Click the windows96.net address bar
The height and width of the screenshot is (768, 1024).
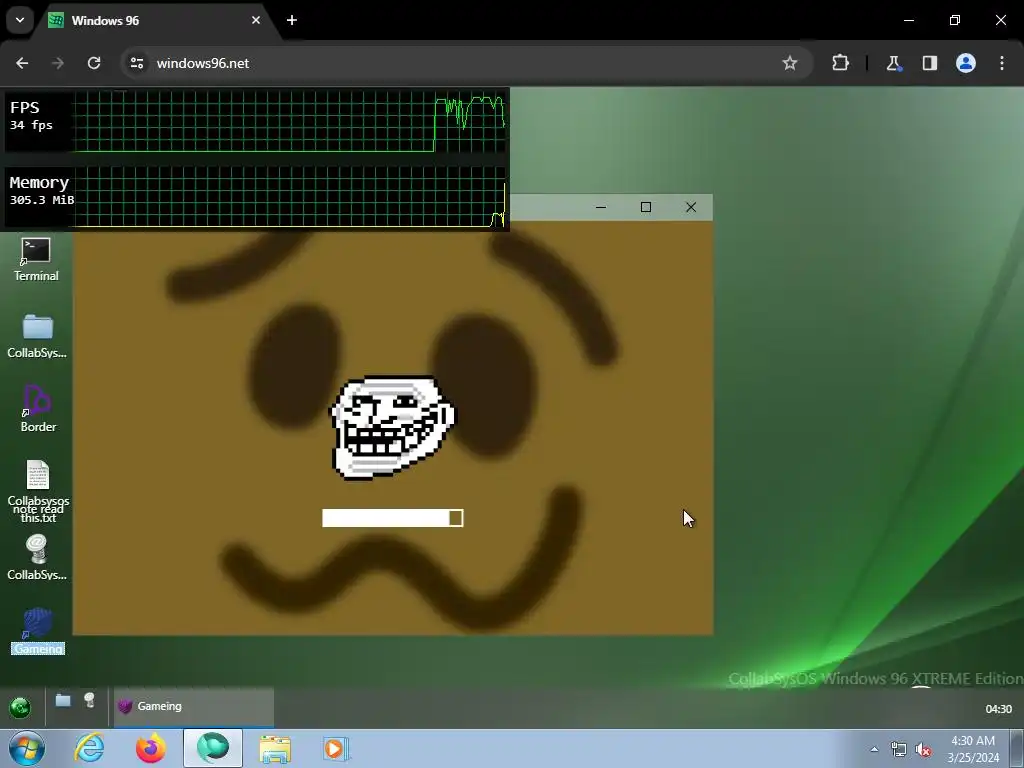[x=467, y=63]
